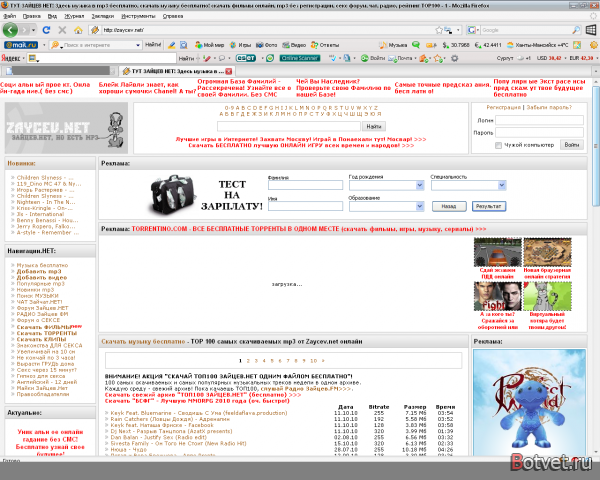The height and width of the screenshot is (480, 600).
Task: Open the Скачать ТОРРЕНТЫ sidebar link
Action: [47, 333]
